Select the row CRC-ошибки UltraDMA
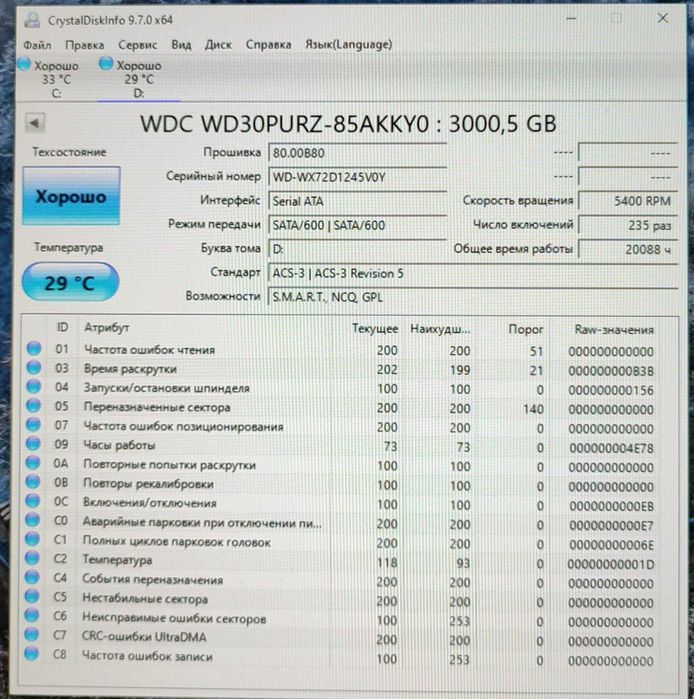 click(341, 639)
